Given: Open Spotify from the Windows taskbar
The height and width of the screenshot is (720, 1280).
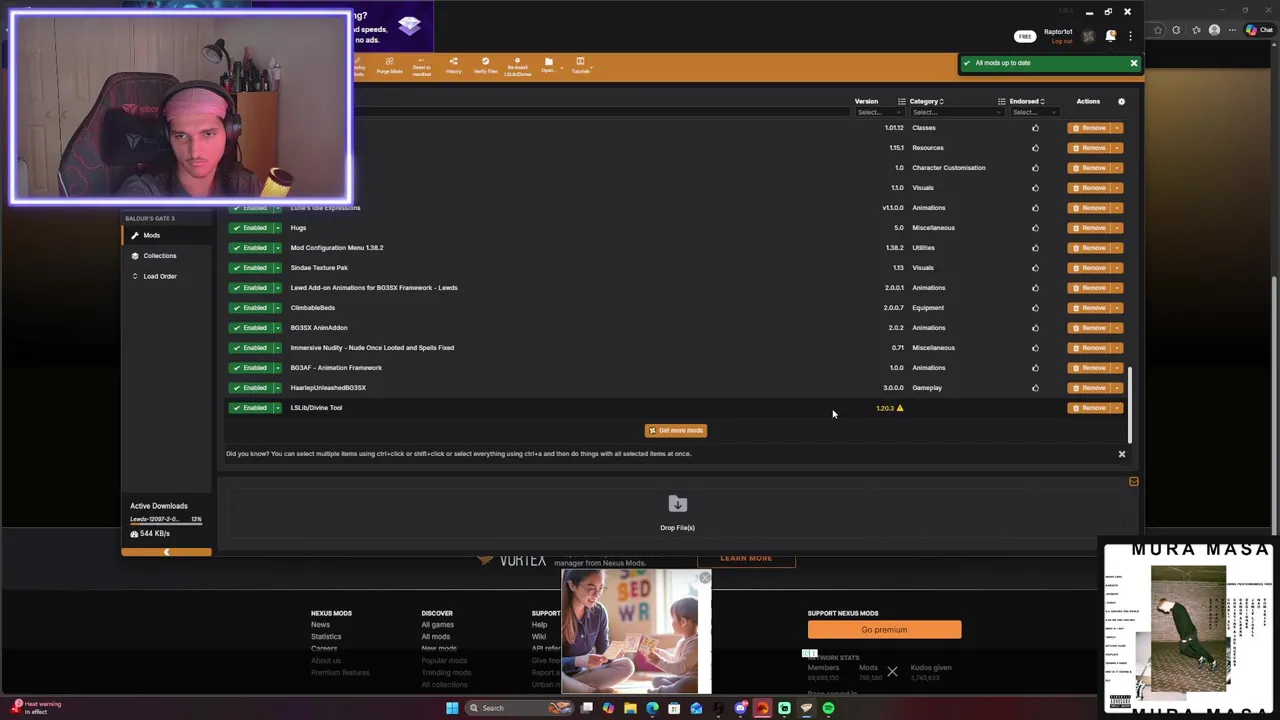Looking at the screenshot, I should click(x=828, y=709).
